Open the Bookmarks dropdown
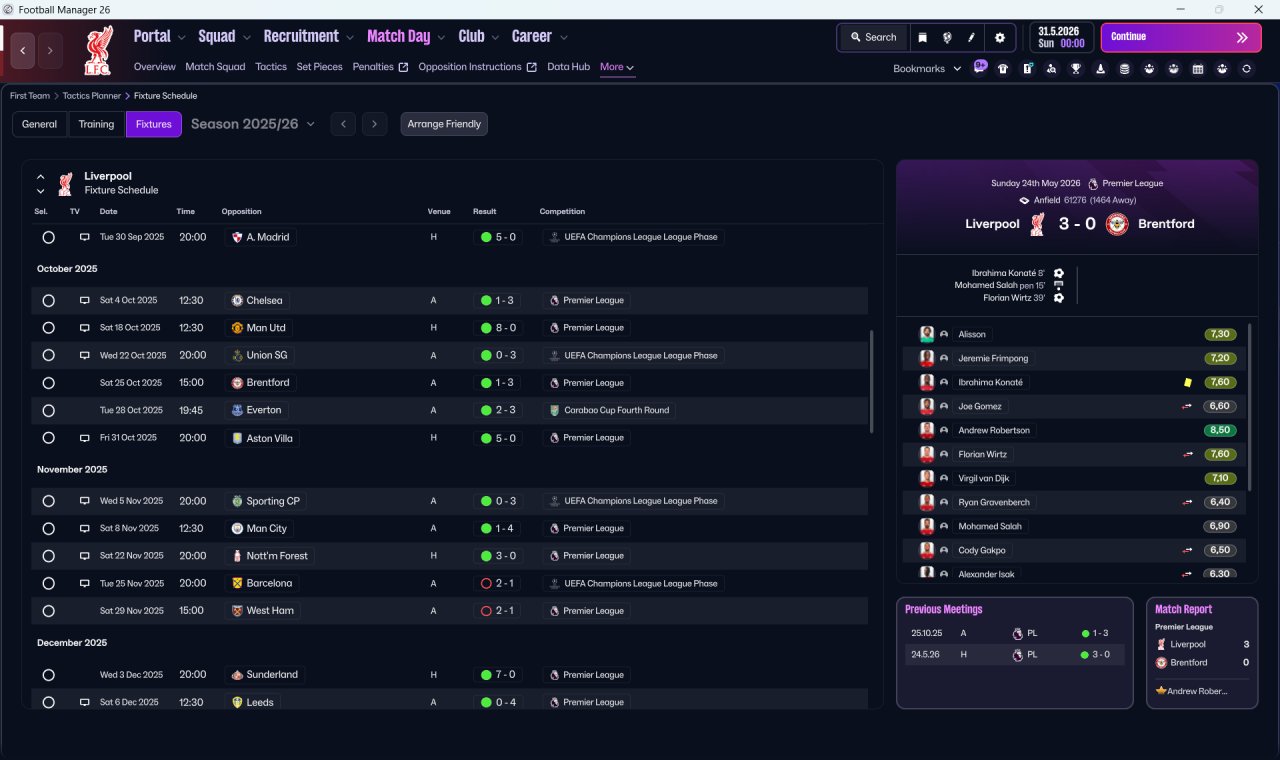This screenshot has height=760, width=1280. [x=927, y=68]
